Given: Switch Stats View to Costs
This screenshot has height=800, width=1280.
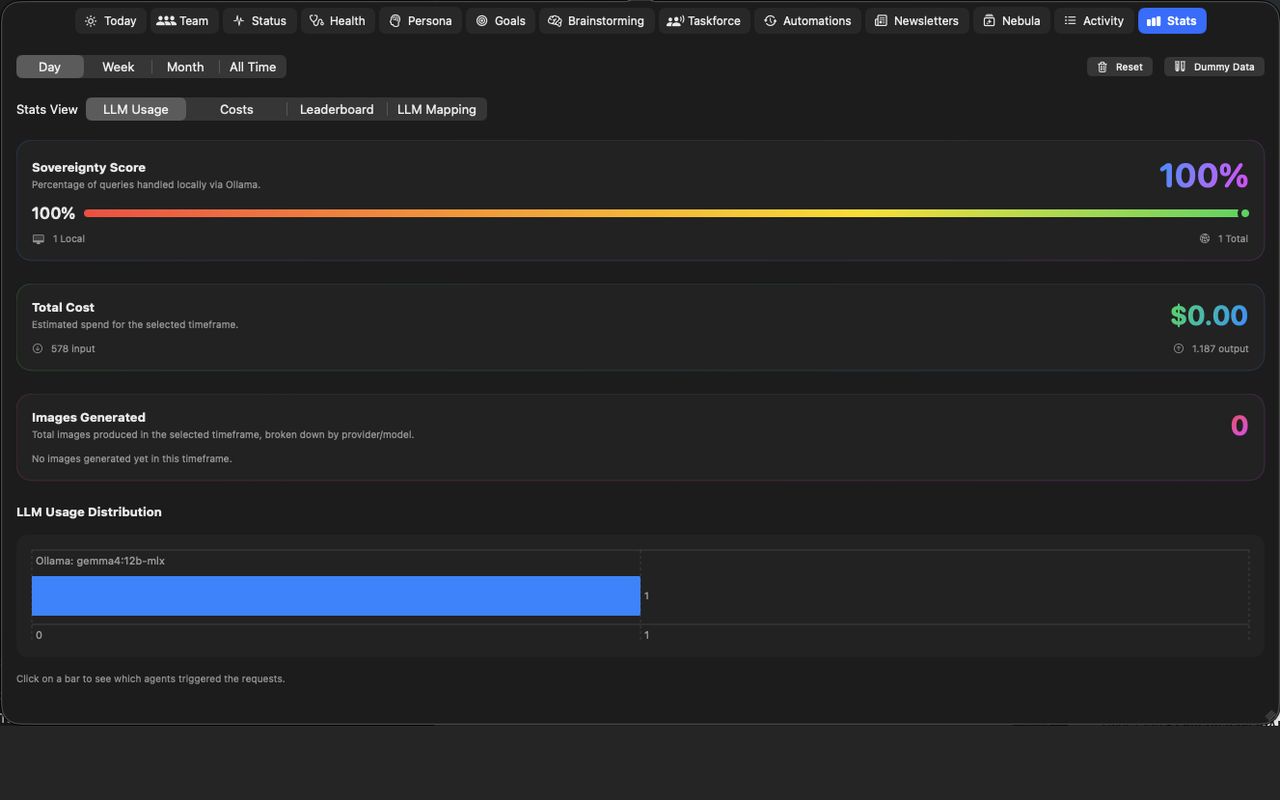Looking at the screenshot, I should [237, 109].
